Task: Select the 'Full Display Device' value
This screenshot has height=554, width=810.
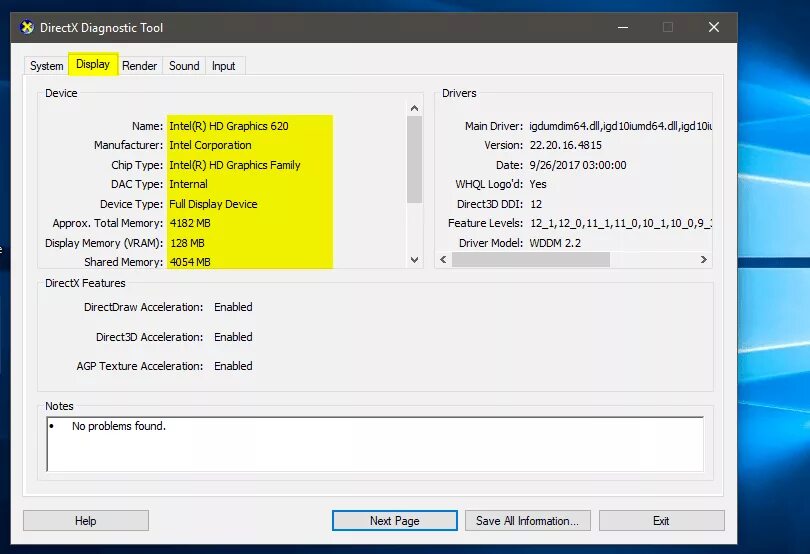Action: click(x=213, y=204)
